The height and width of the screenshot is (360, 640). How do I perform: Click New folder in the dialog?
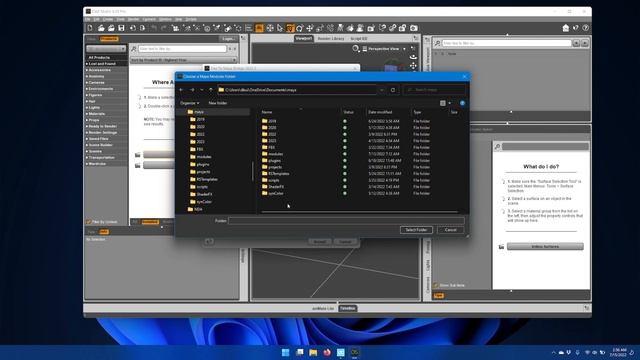(218, 103)
